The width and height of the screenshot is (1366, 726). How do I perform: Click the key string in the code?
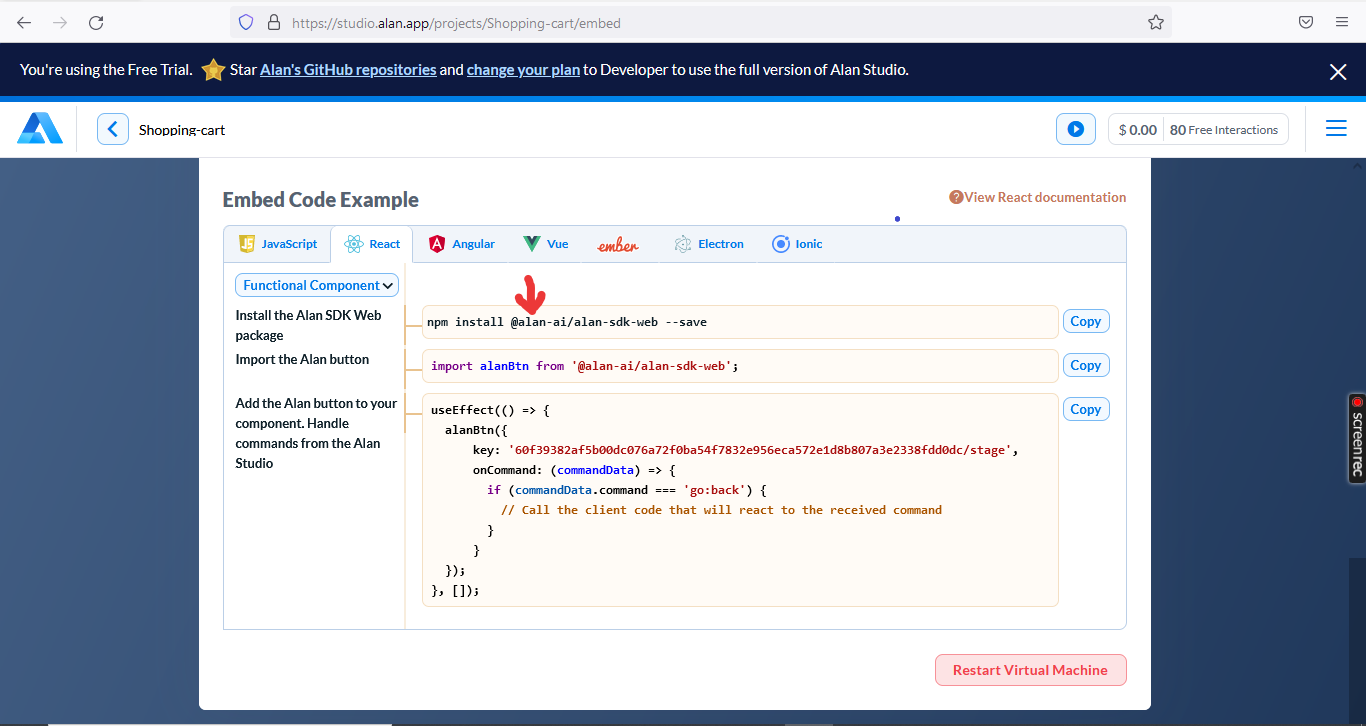[x=762, y=450]
